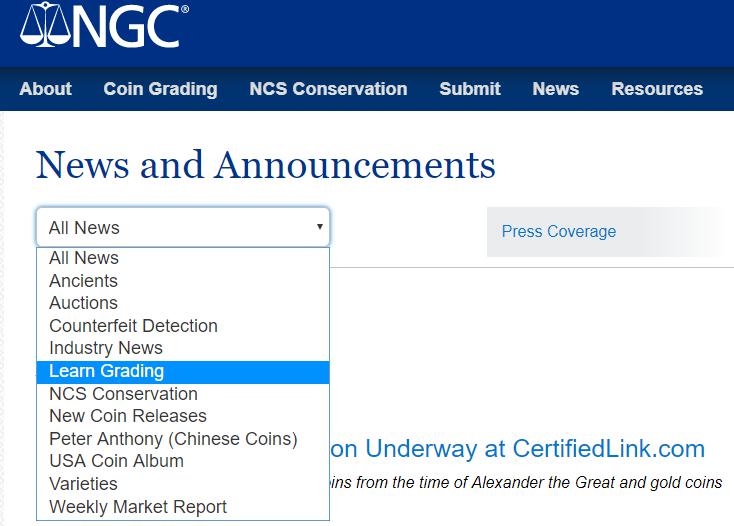Open the About menu
Screen dimensions: 734x526
click(x=45, y=89)
